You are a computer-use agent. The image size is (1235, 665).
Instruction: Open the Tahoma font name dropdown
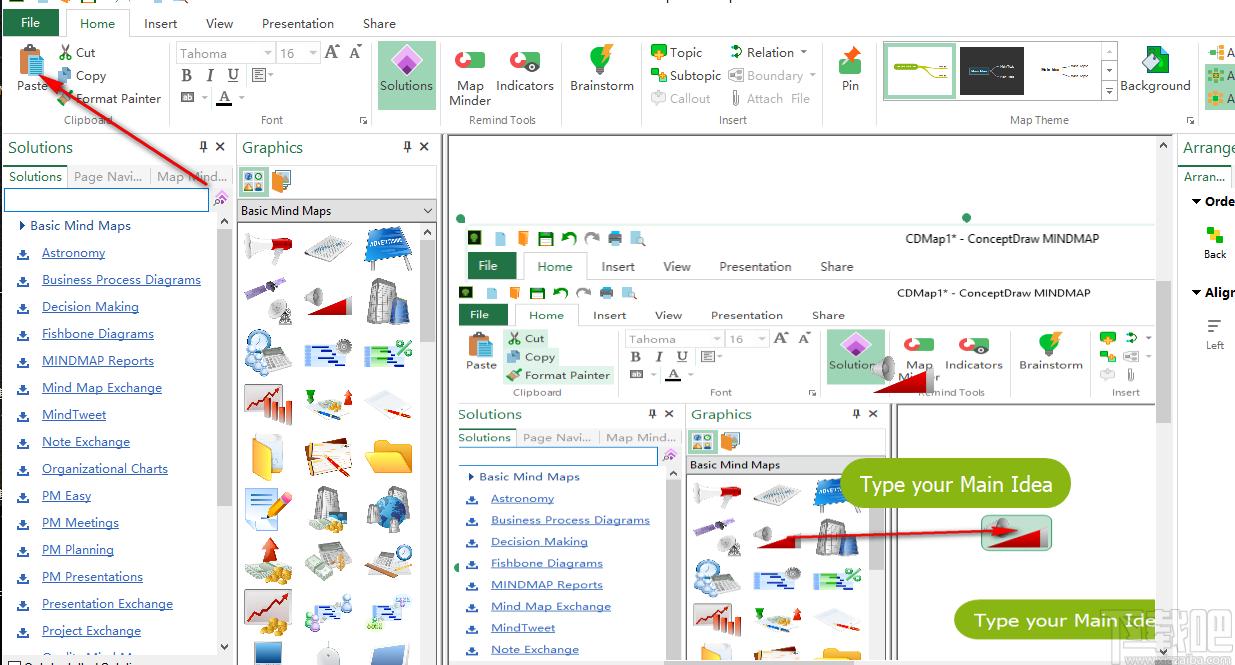coord(268,53)
